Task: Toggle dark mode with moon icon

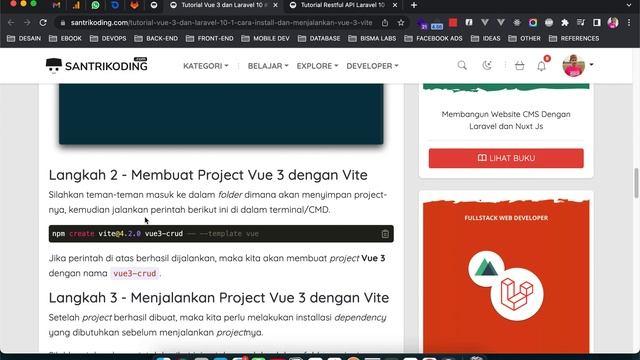Action: (x=487, y=65)
